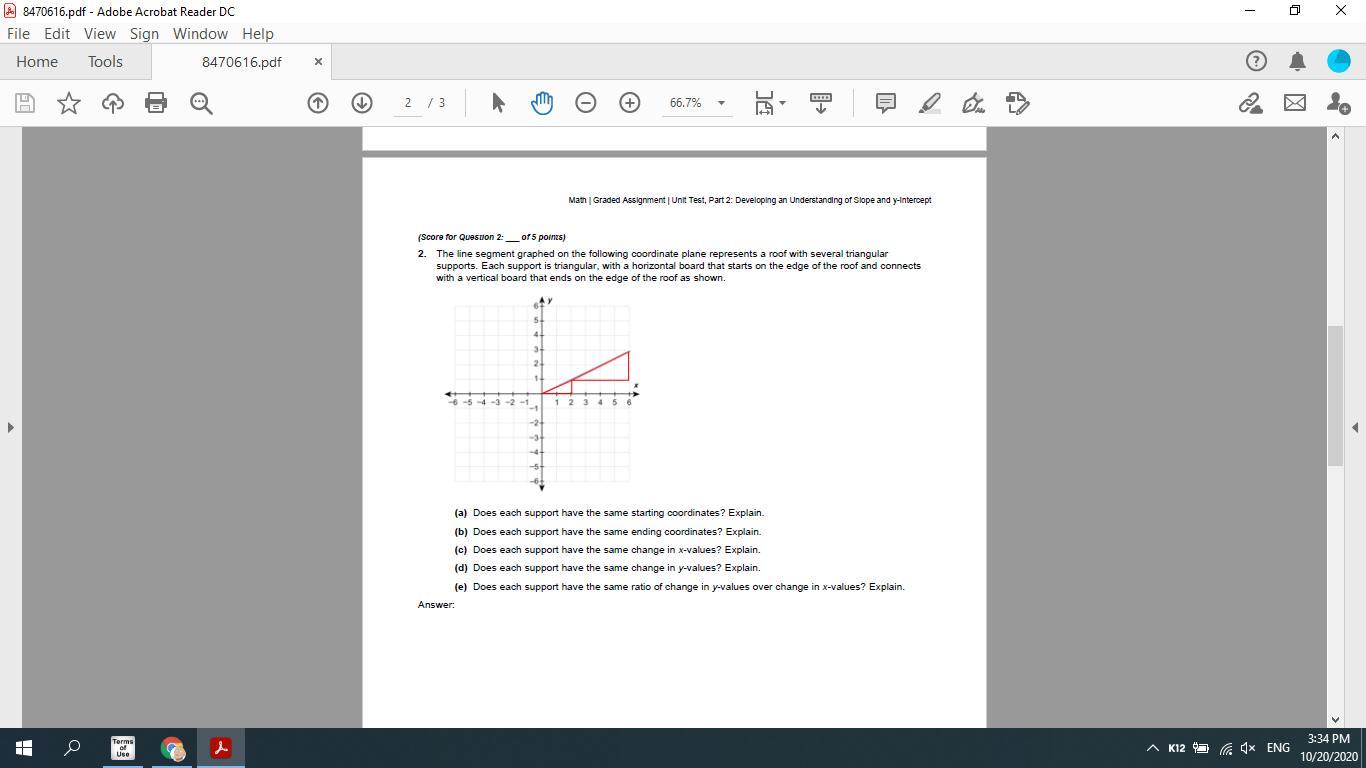Click the current page number field
The width and height of the screenshot is (1366, 768).
pos(408,103)
